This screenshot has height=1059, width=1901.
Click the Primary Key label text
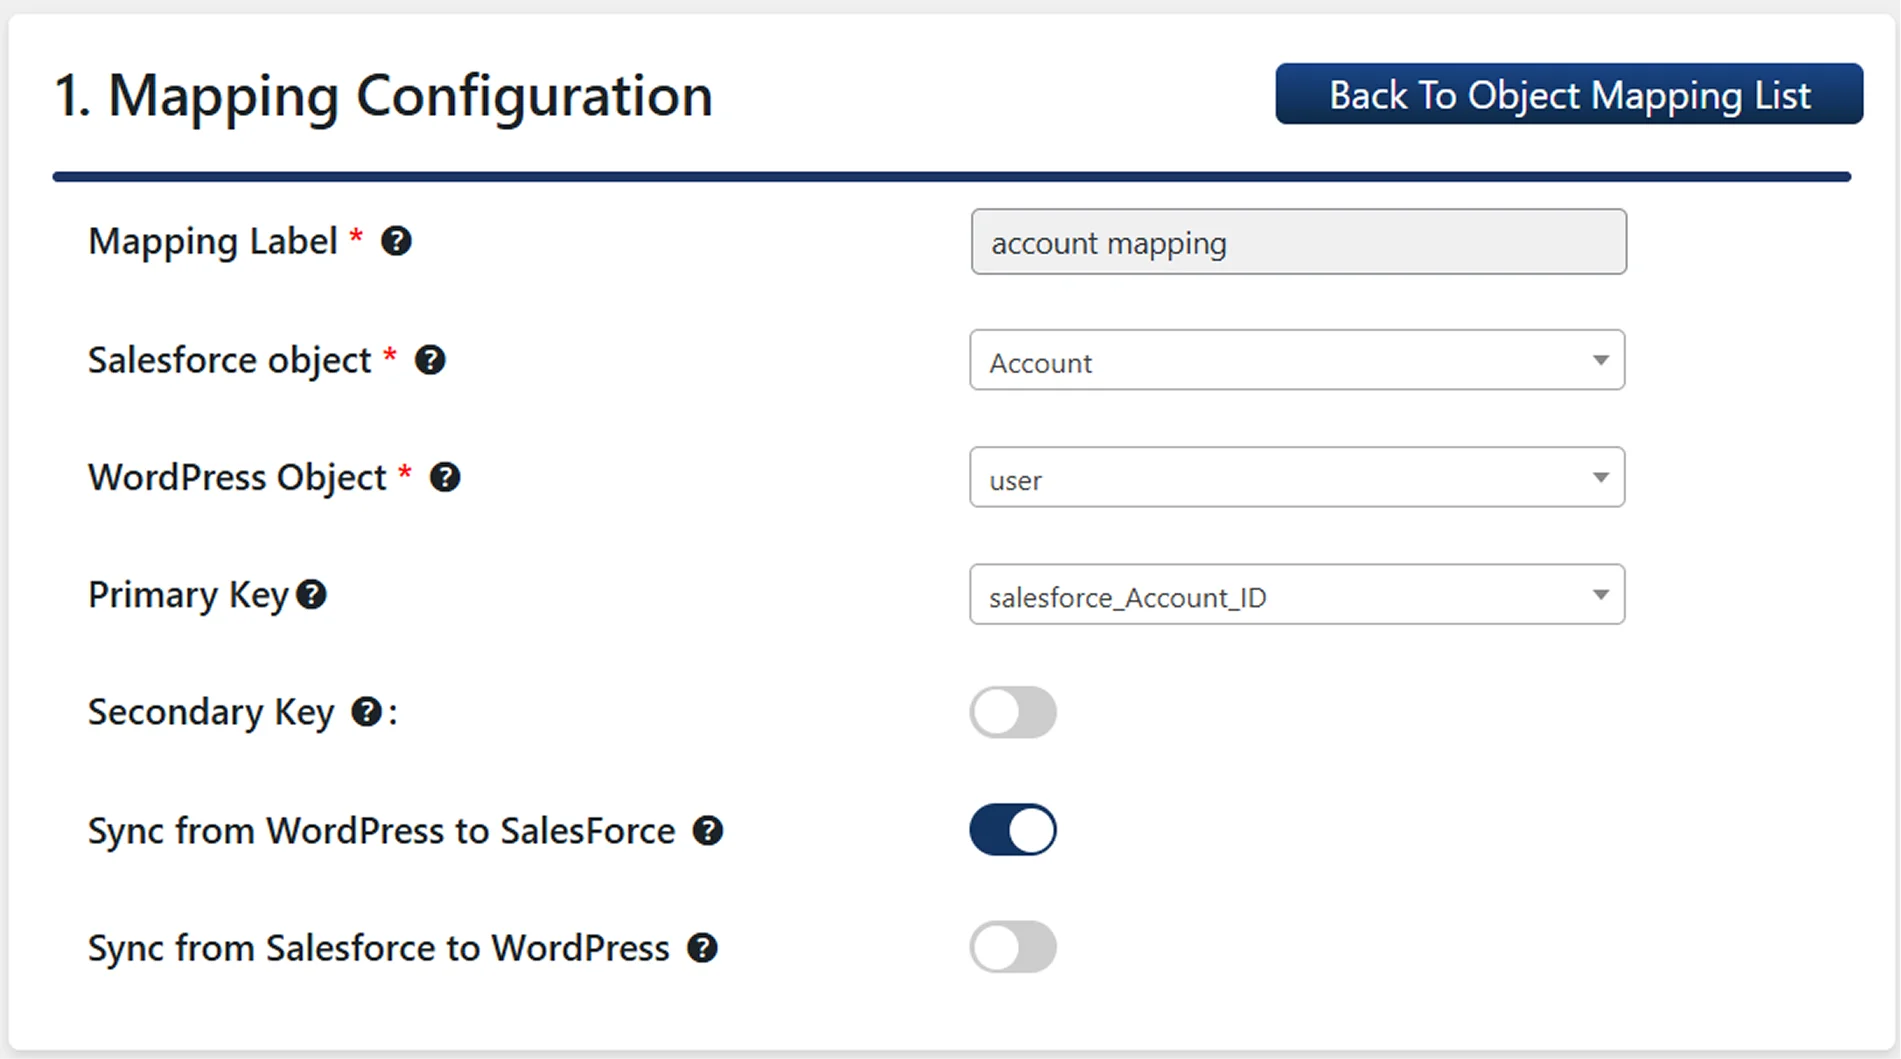click(x=188, y=595)
